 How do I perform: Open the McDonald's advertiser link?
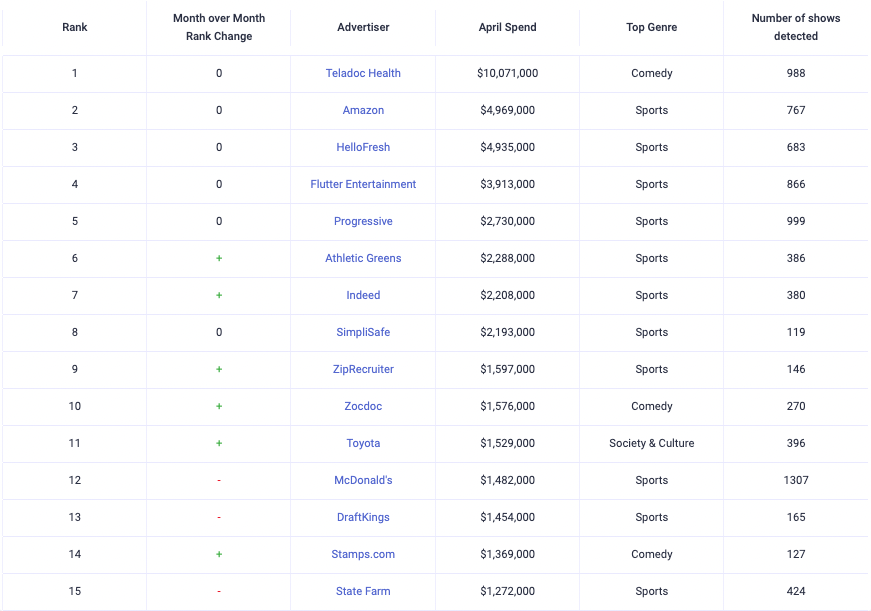click(363, 480)
